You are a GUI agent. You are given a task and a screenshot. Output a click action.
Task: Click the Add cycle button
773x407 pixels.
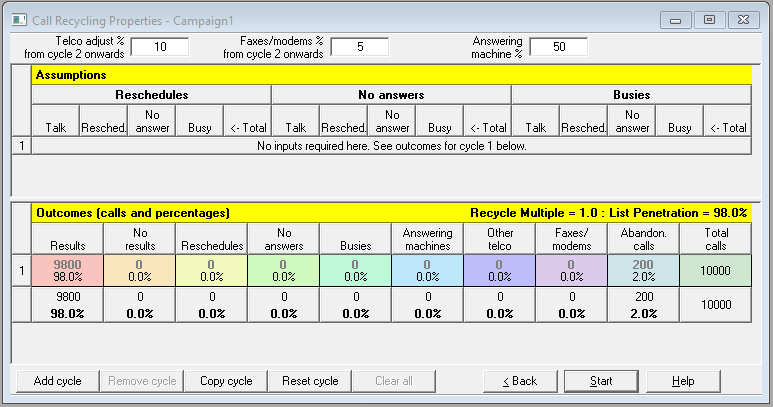55,381
